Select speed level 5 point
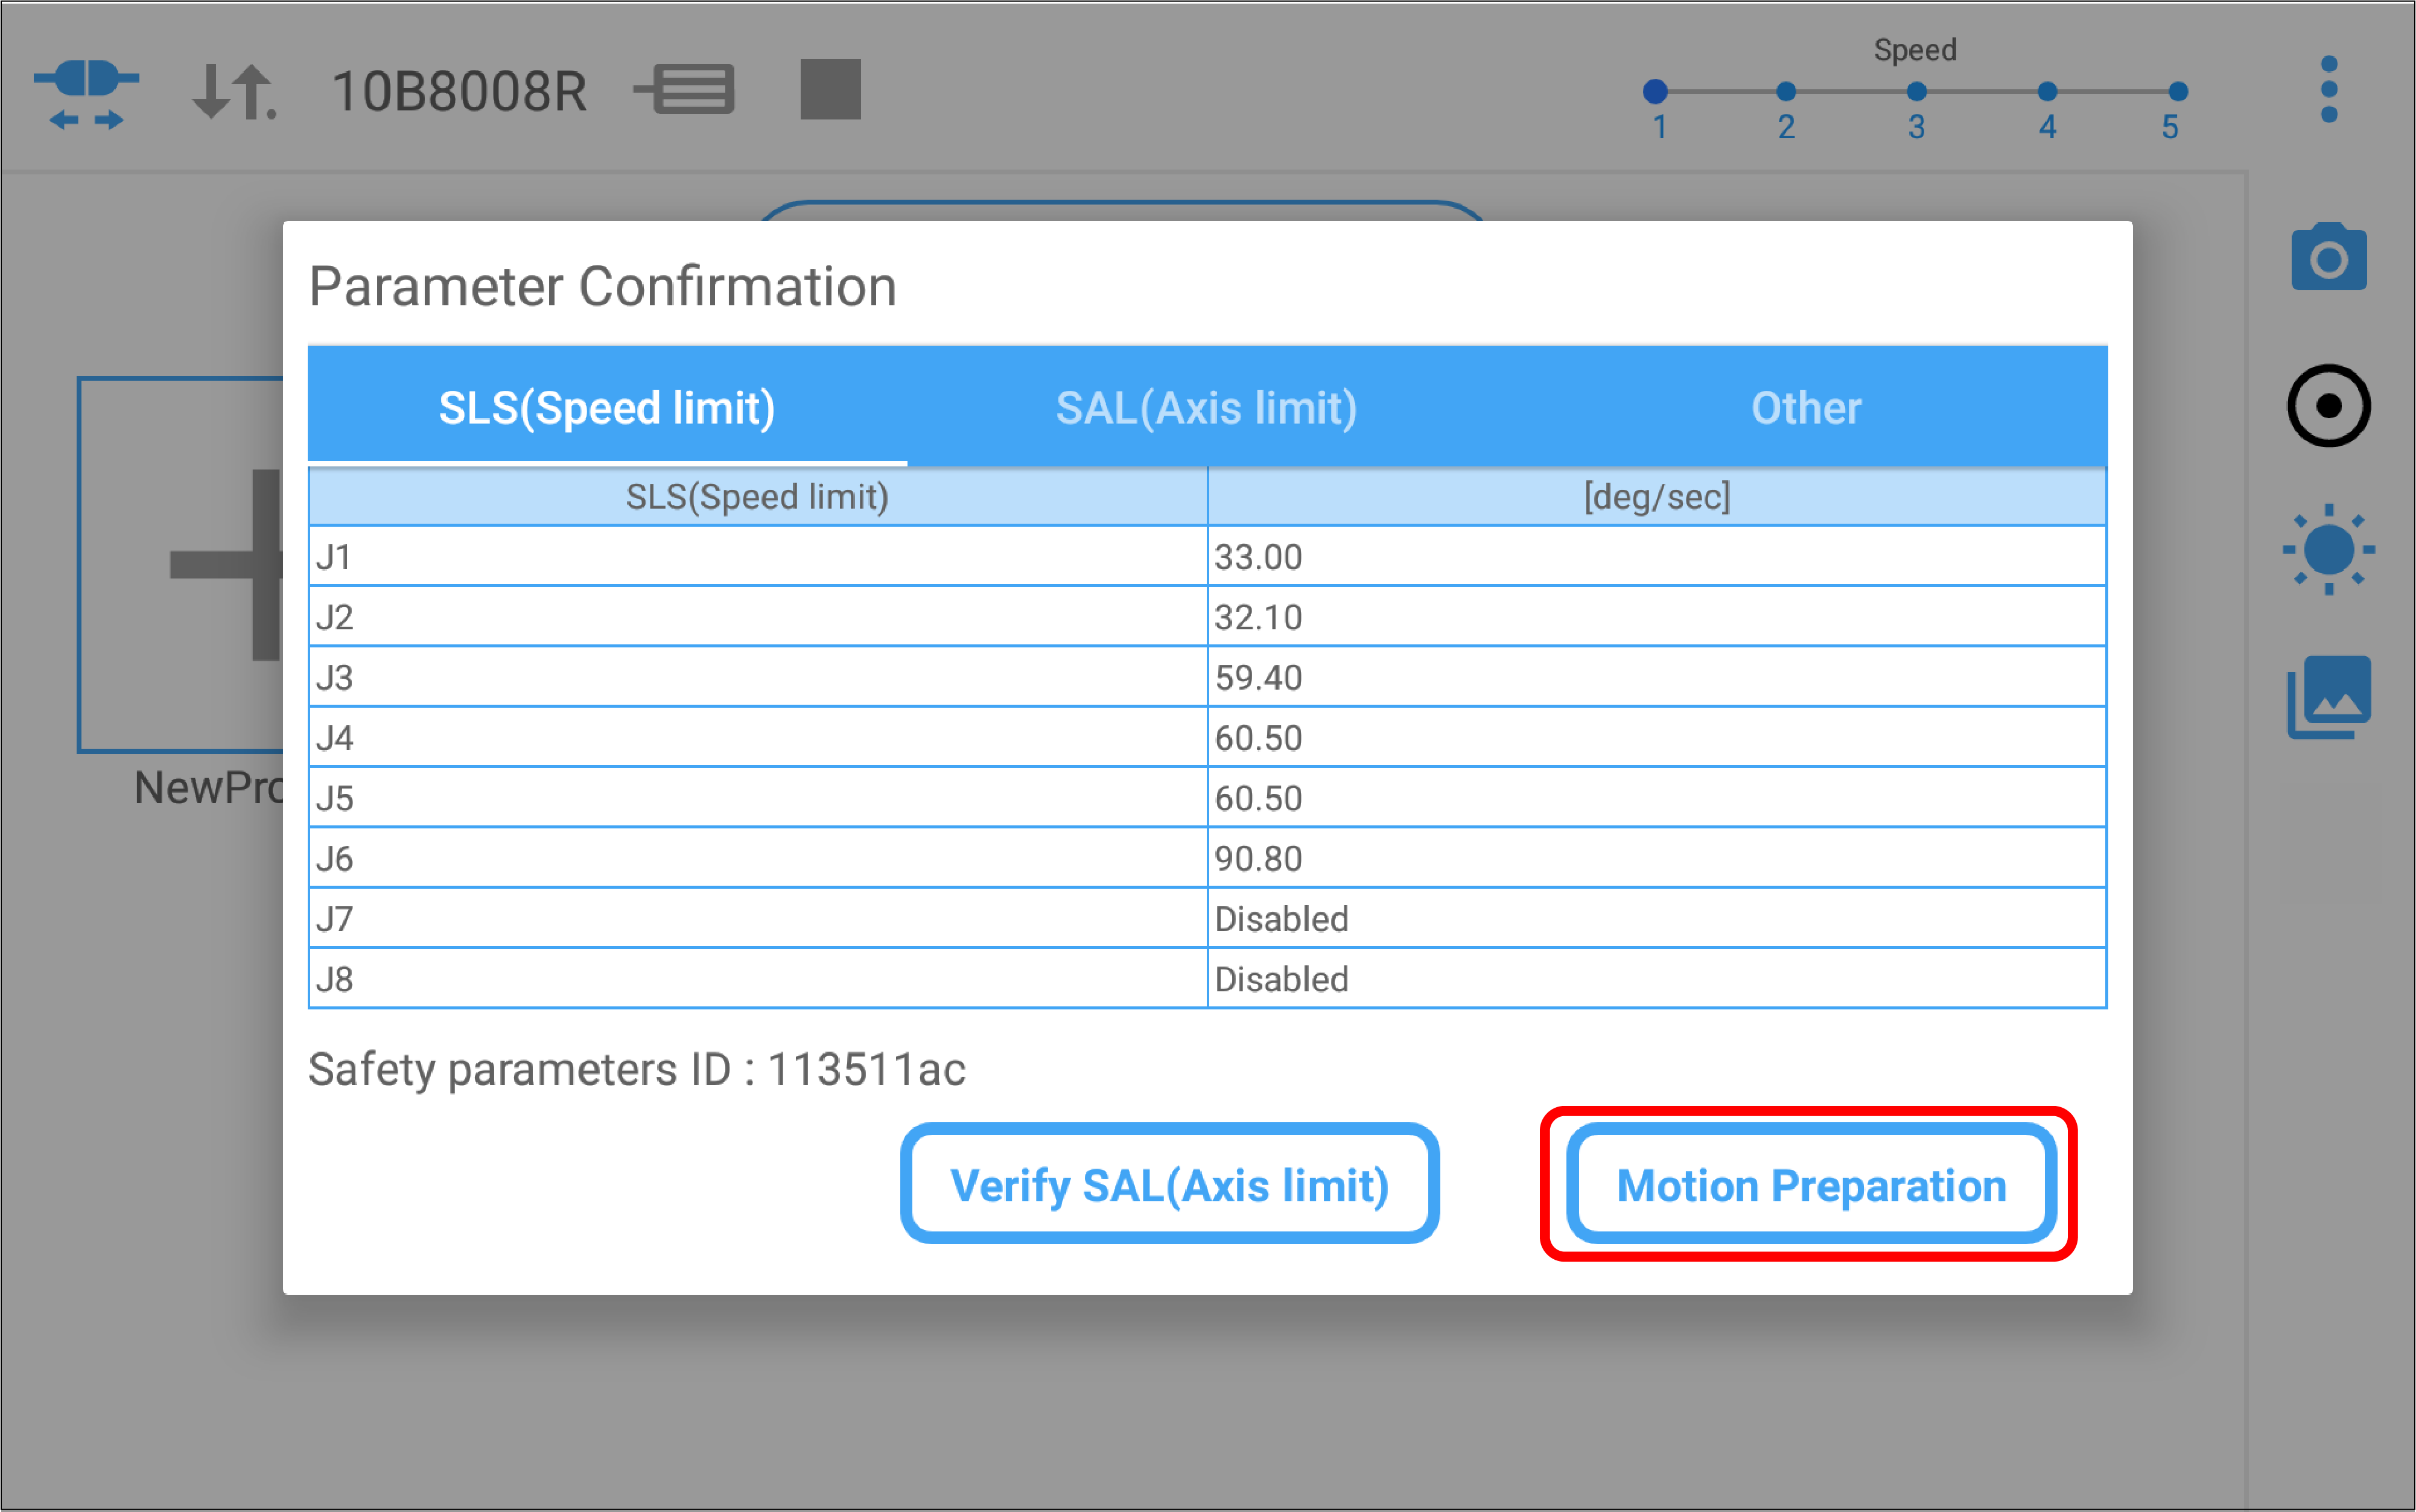The width and height of the screenshot is (2416, 1512). 2178,92
